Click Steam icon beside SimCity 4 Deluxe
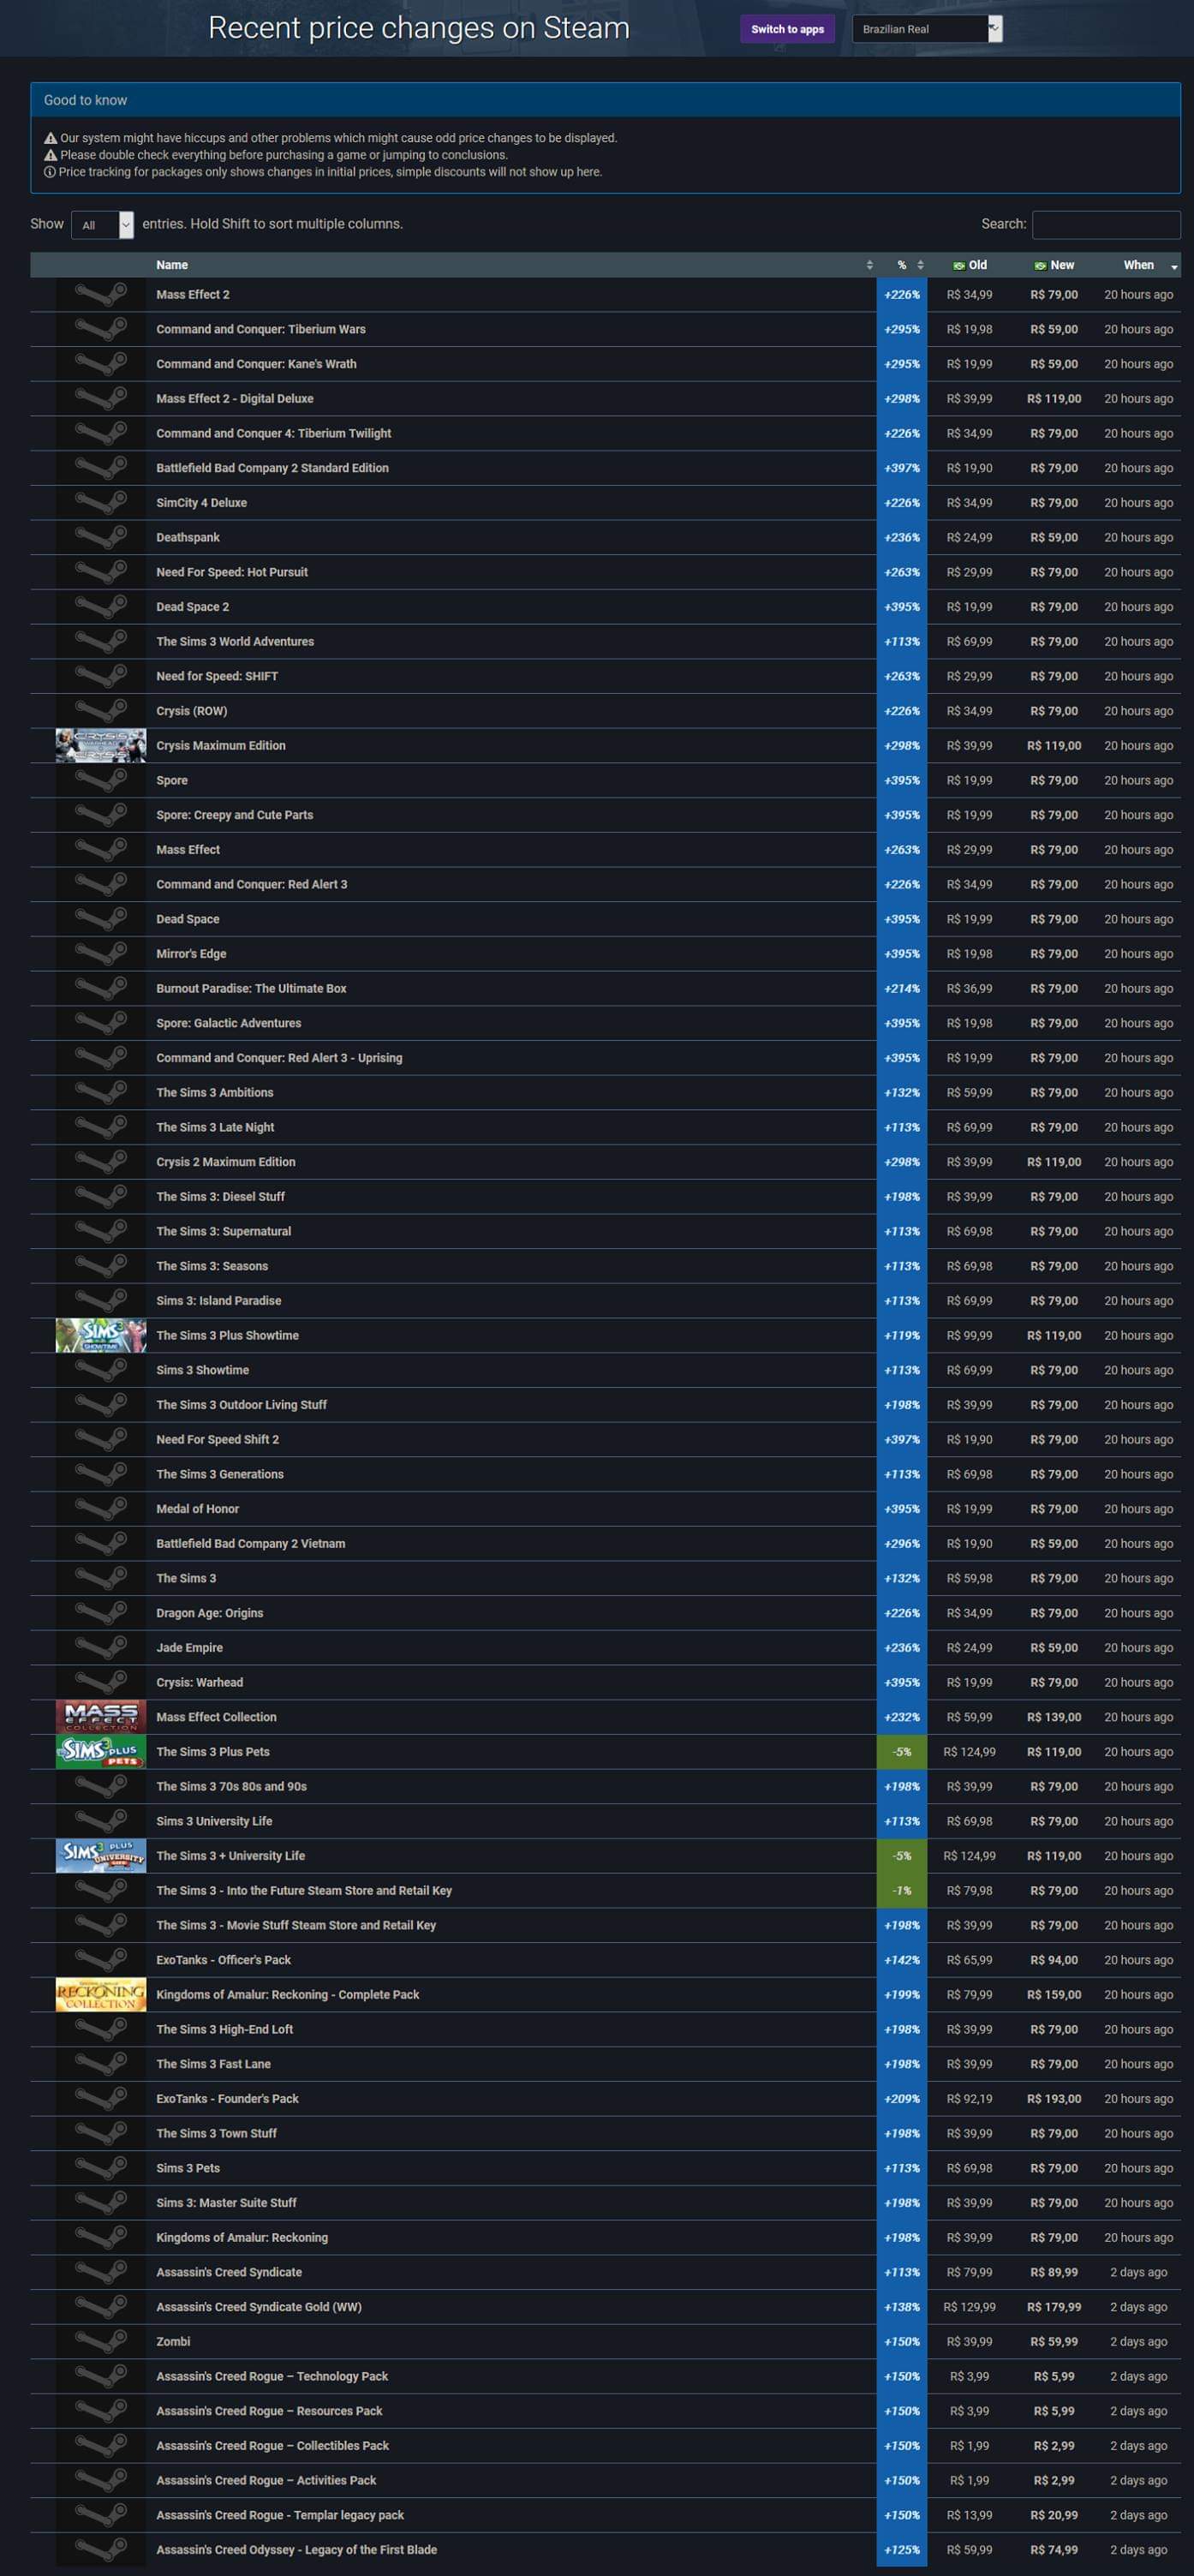The image size is (1194, 2576). tap(101, 503)
